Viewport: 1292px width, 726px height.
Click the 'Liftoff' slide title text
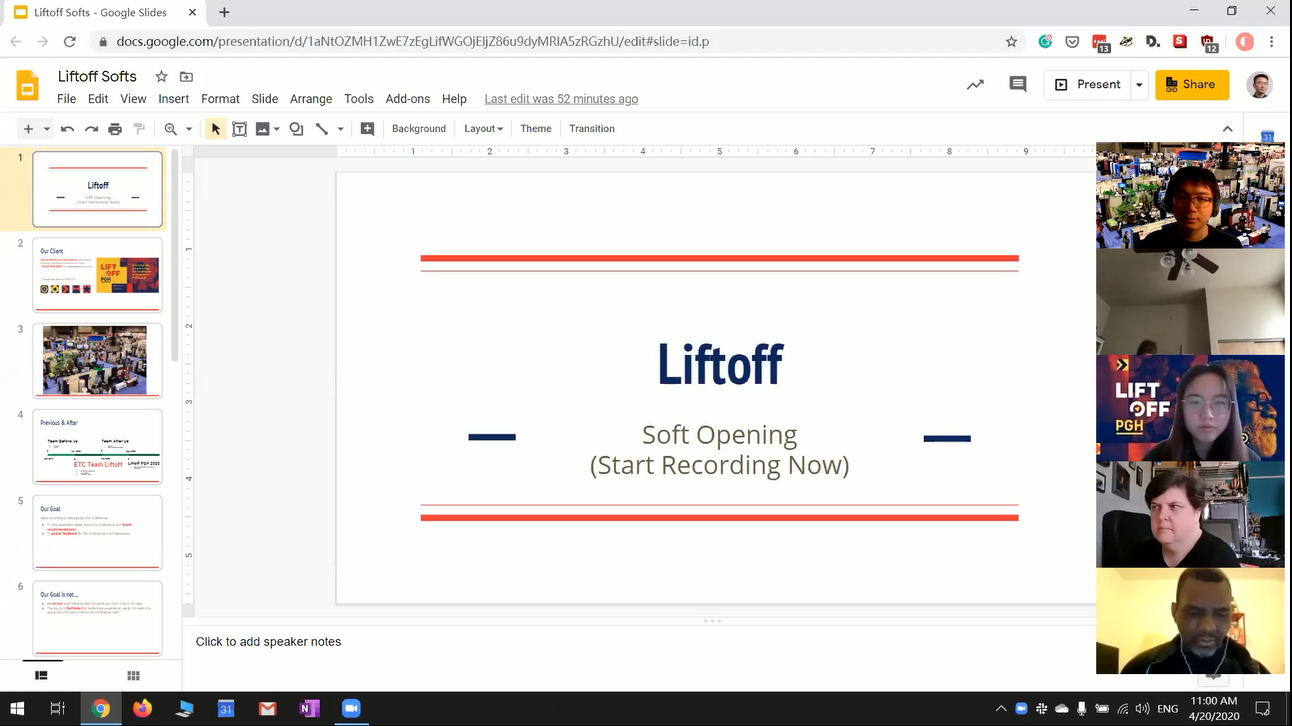pos(719,364)
